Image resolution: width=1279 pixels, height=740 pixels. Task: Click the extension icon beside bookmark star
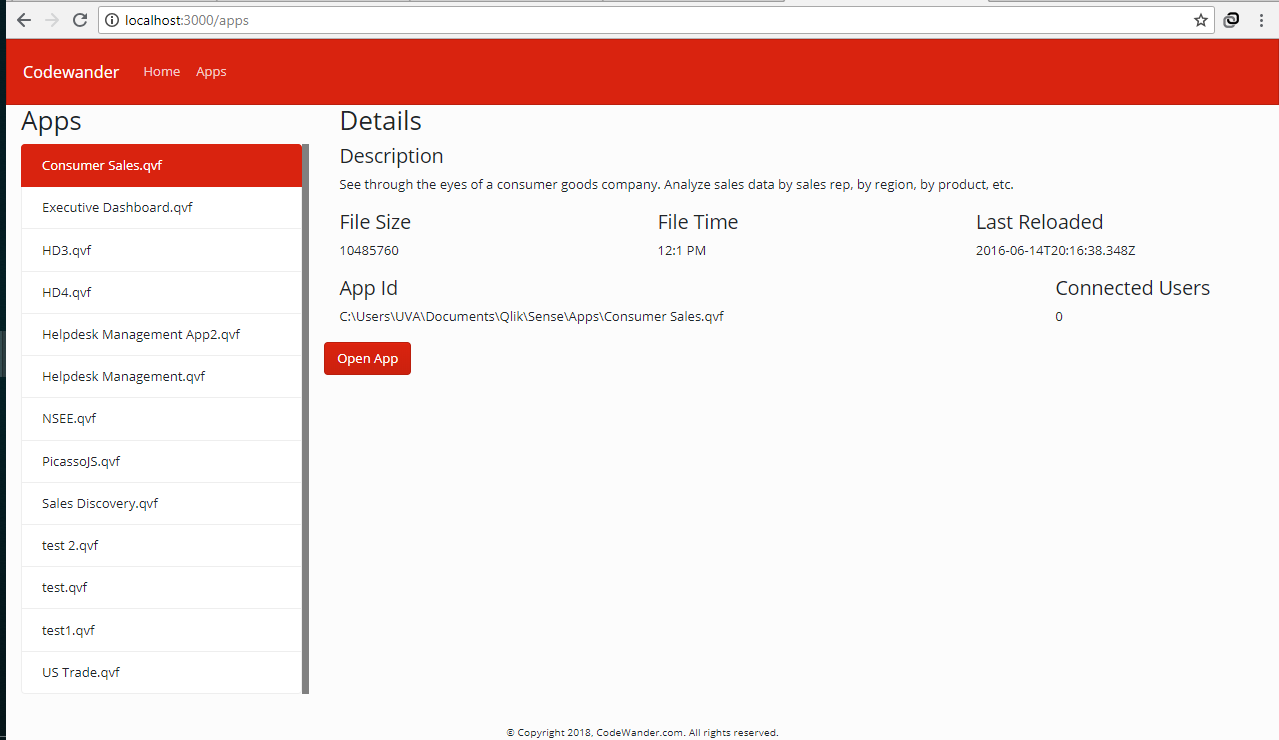1232,20
